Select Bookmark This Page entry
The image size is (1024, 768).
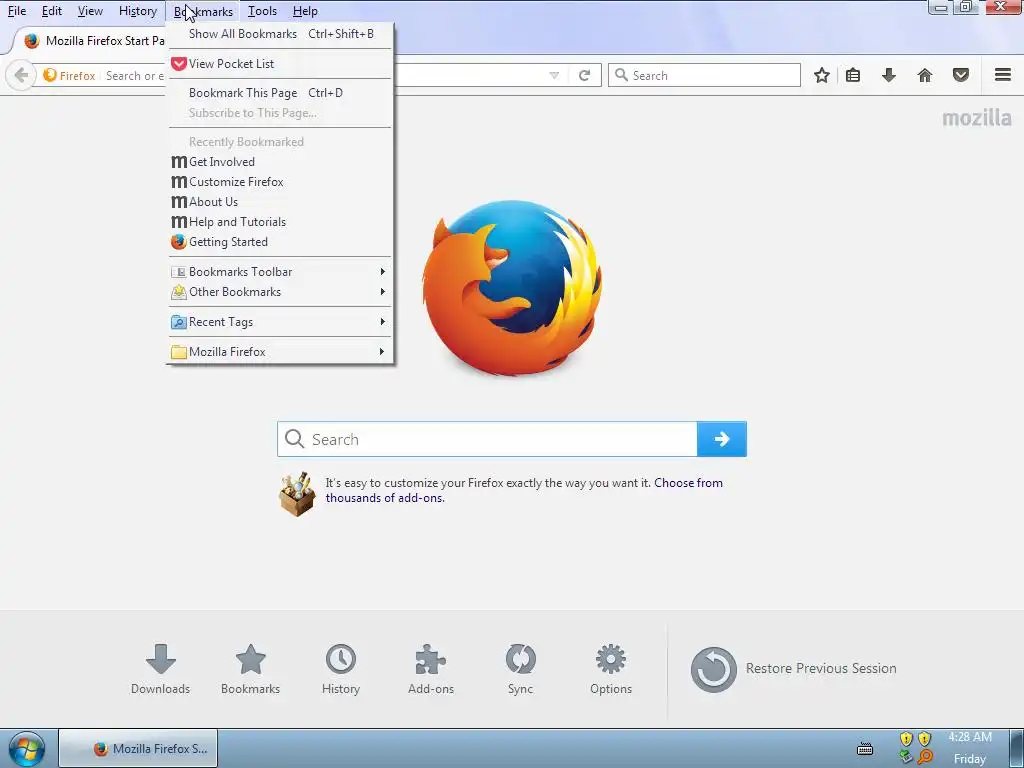(x=281, y=93)
